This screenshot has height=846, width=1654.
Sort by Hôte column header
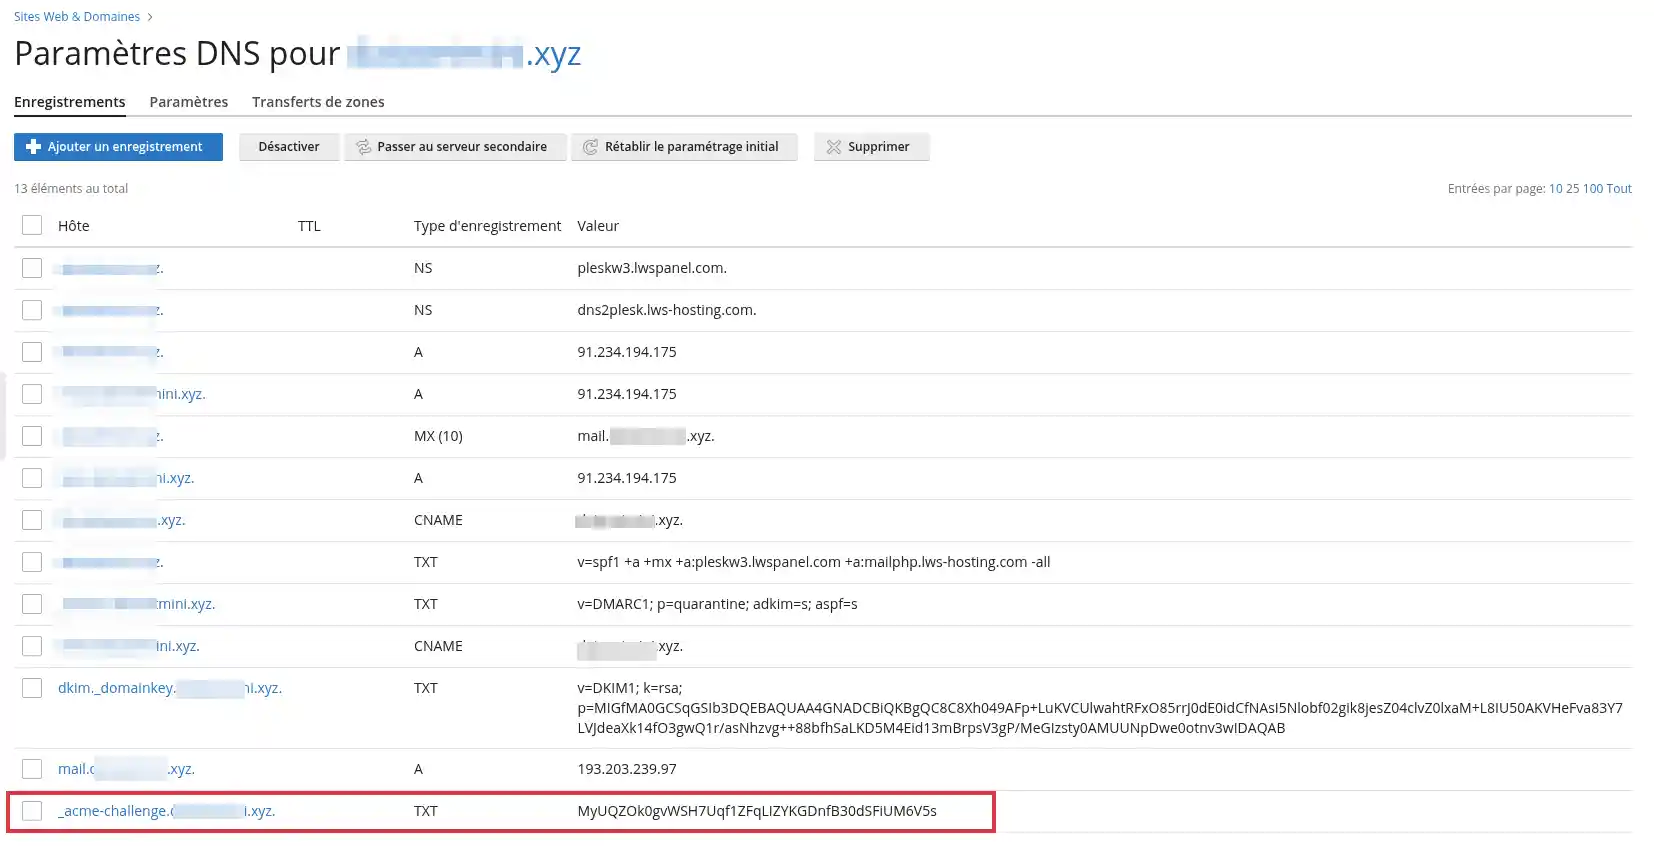click(x=74, y=226)
